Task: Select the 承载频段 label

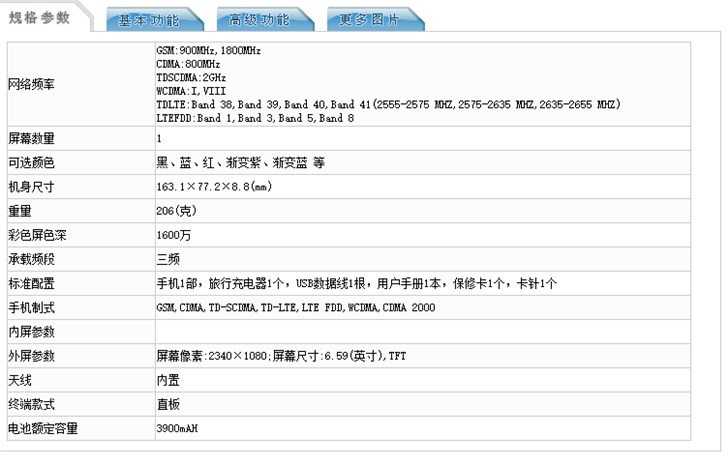Action: (x=31, y=260)
